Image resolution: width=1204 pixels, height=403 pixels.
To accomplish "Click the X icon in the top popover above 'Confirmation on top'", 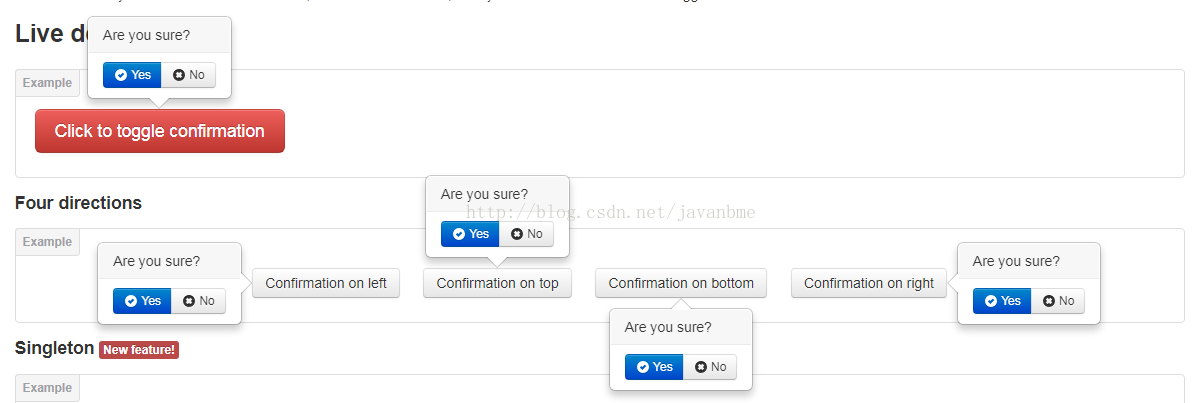I will pos(517,234).
